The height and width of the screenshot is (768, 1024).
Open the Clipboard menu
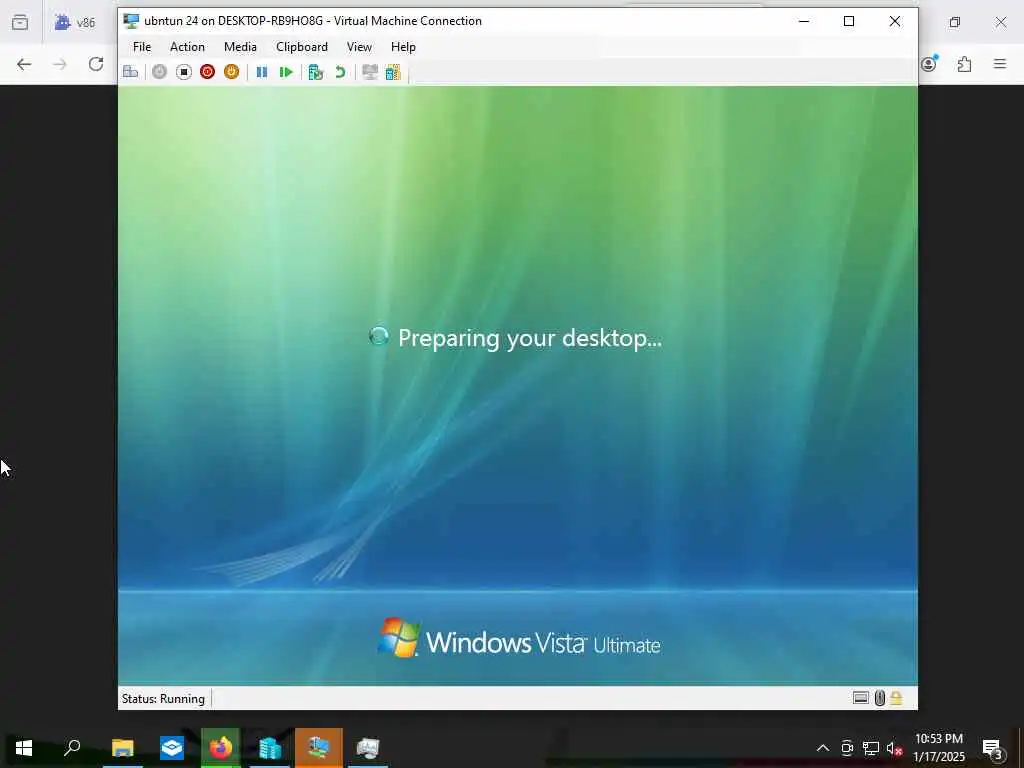tap(302, 47)
